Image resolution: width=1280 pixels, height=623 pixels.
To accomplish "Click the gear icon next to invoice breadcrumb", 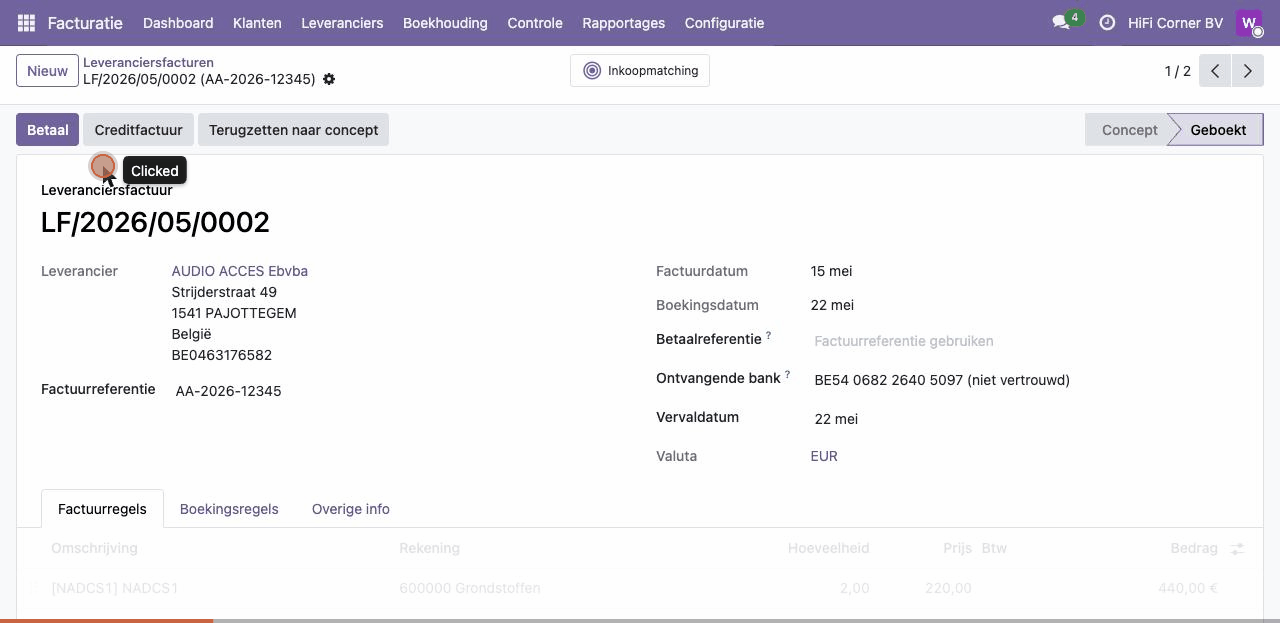I will click(x=329, y=79).
